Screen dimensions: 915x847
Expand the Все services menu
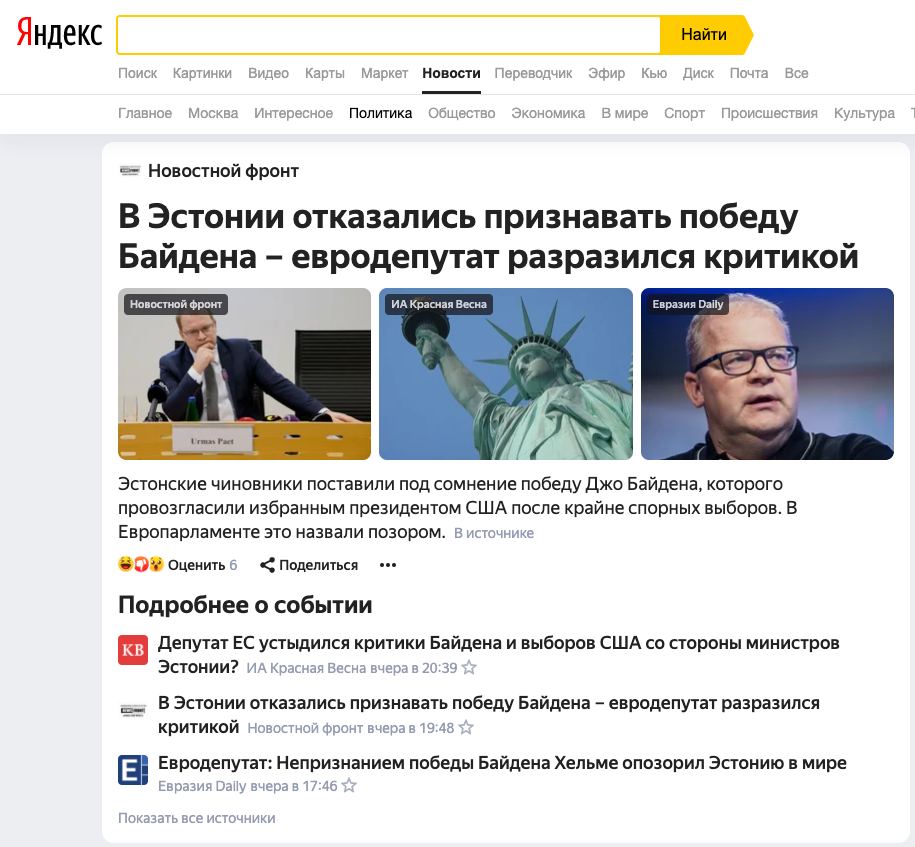(797, 74)
